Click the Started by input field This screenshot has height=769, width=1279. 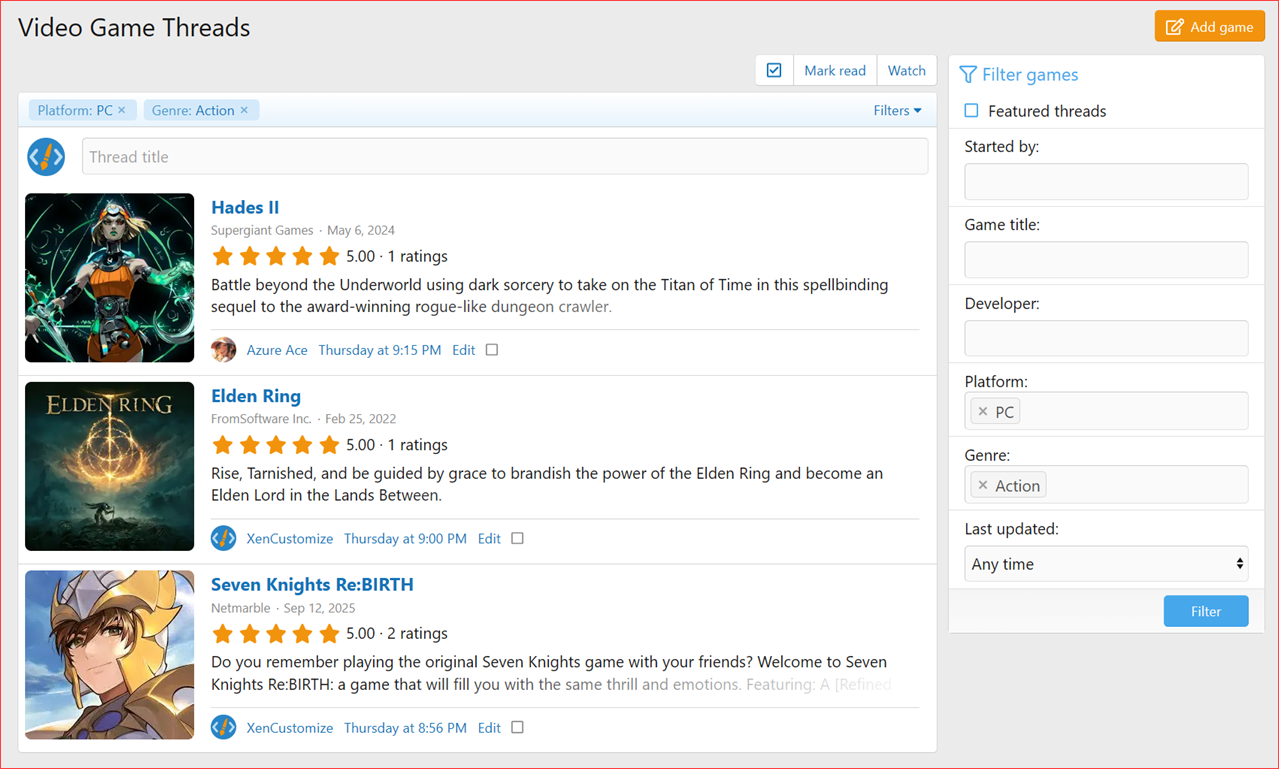coord(1106,181)
